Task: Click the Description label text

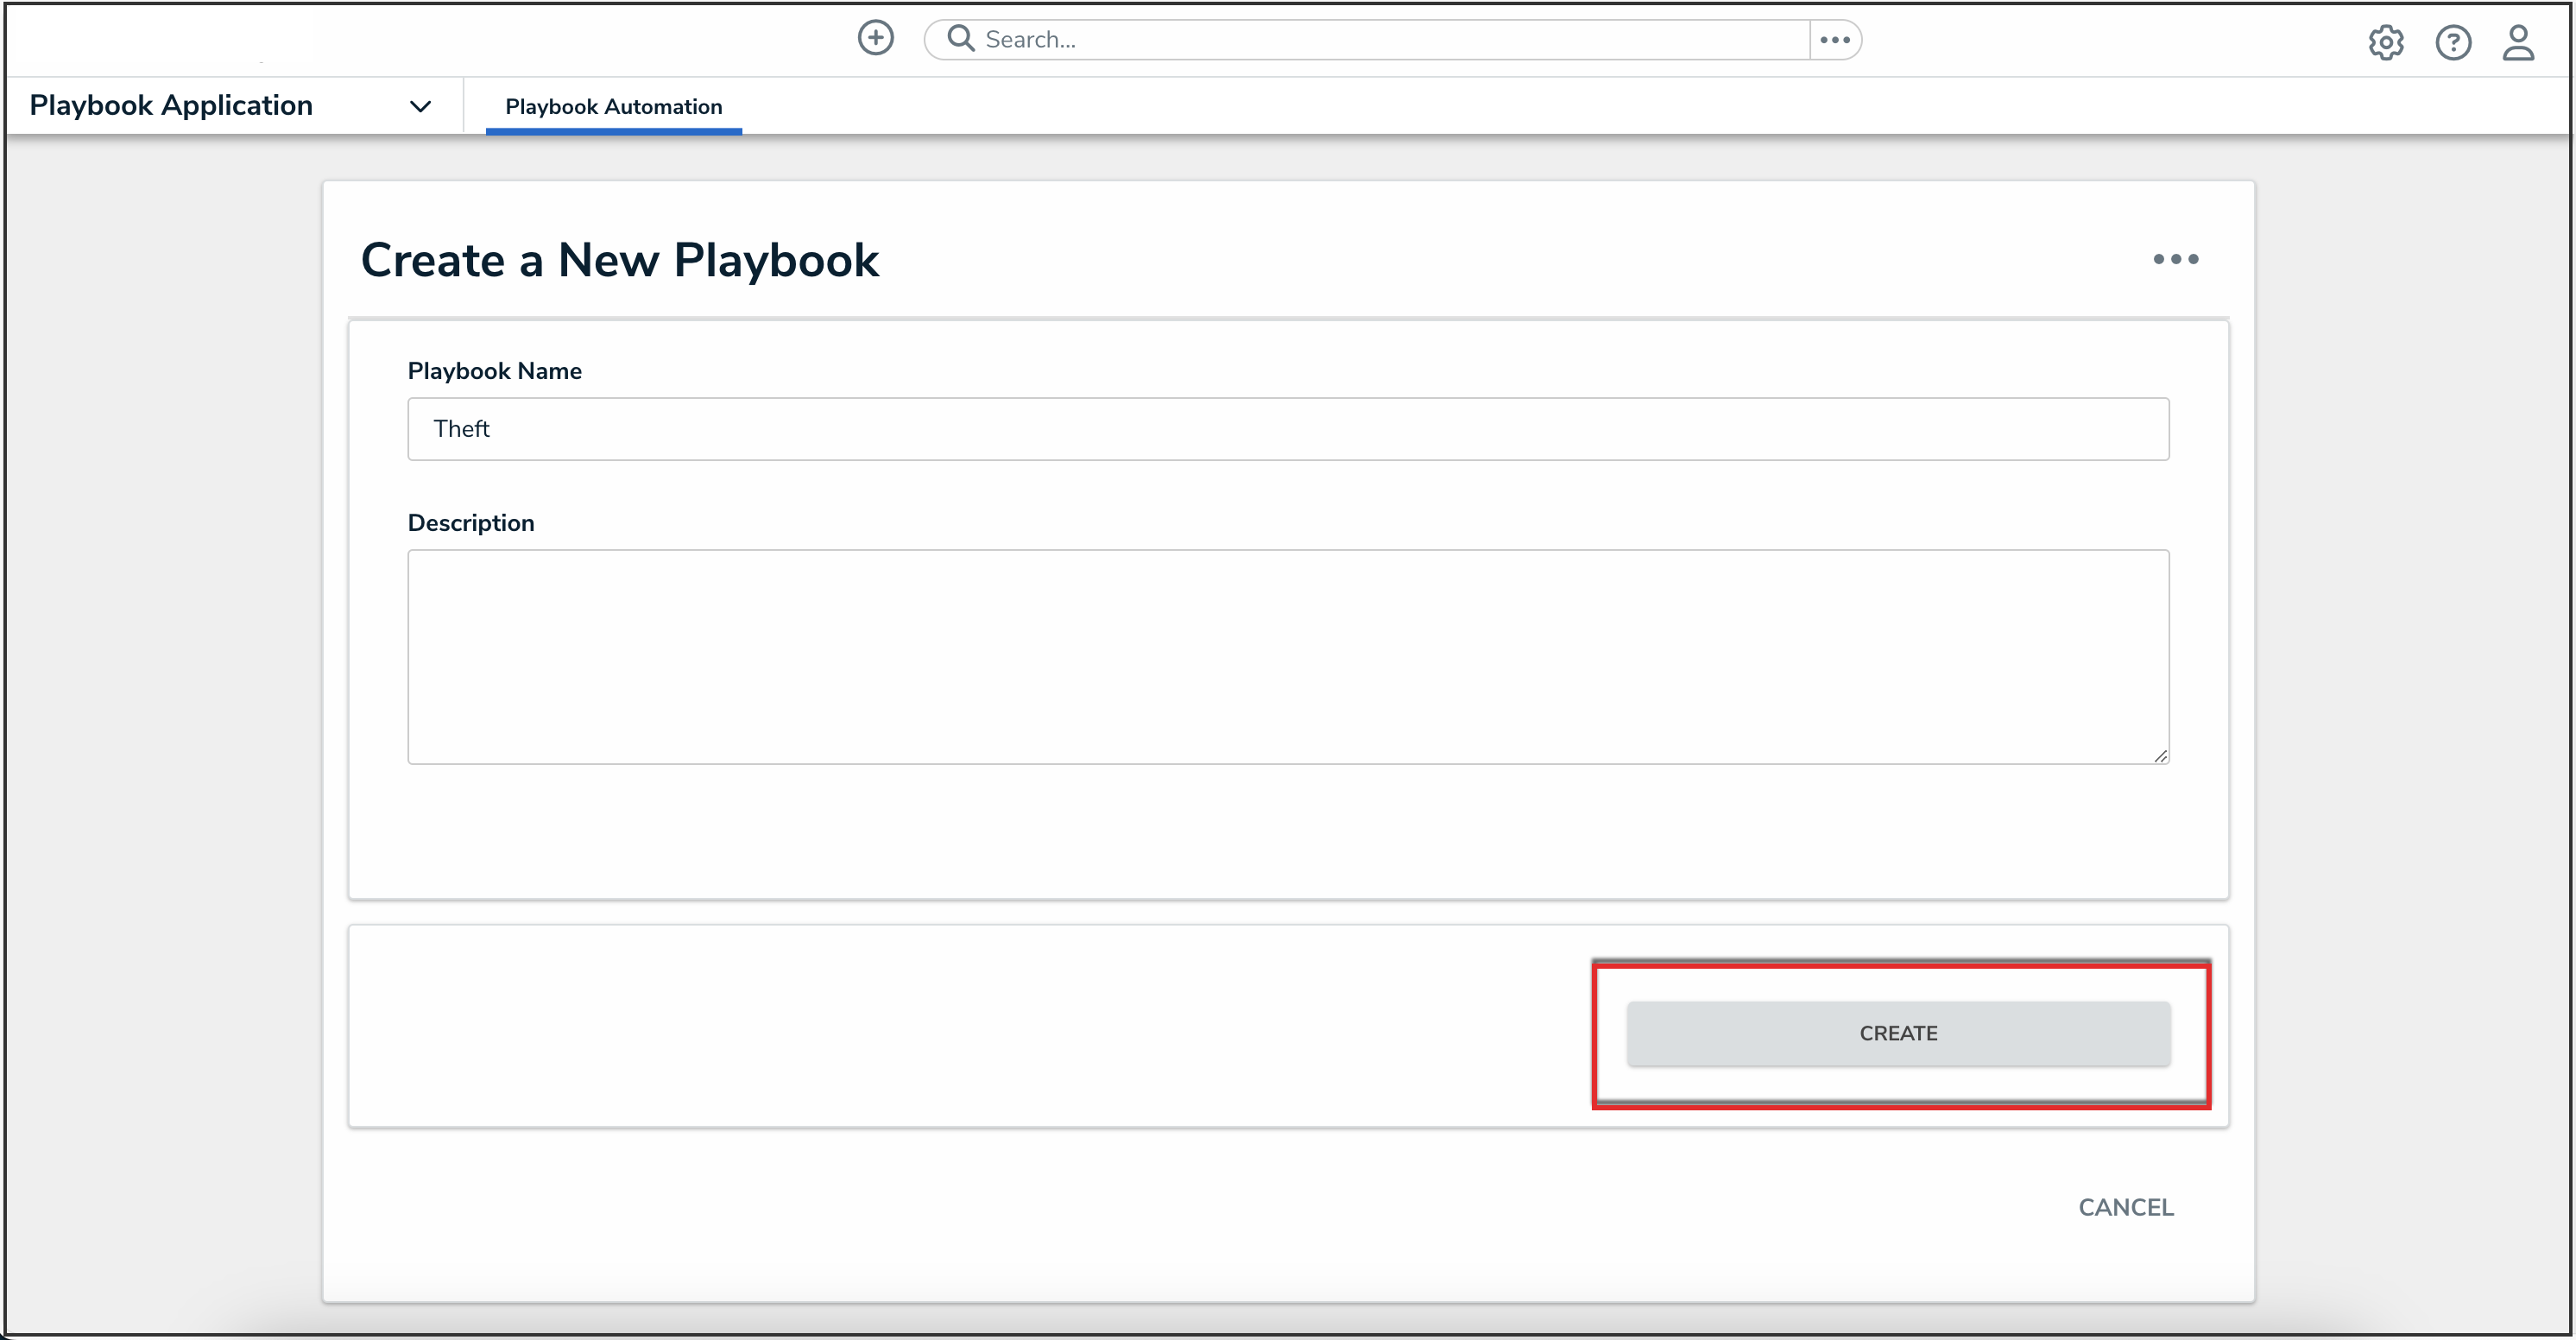Action: point(470,523)
